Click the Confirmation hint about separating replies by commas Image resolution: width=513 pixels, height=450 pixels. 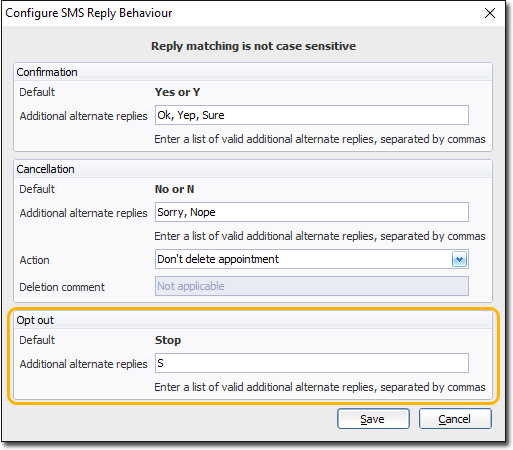point(320,139)
